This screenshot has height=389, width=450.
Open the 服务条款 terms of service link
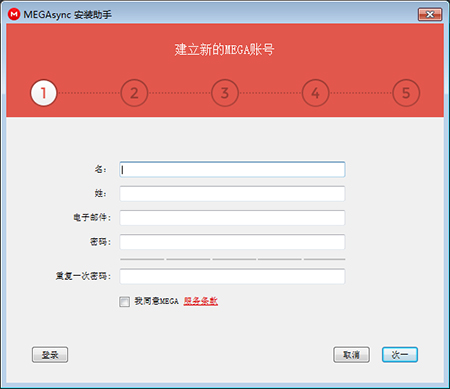coord(201,301)
